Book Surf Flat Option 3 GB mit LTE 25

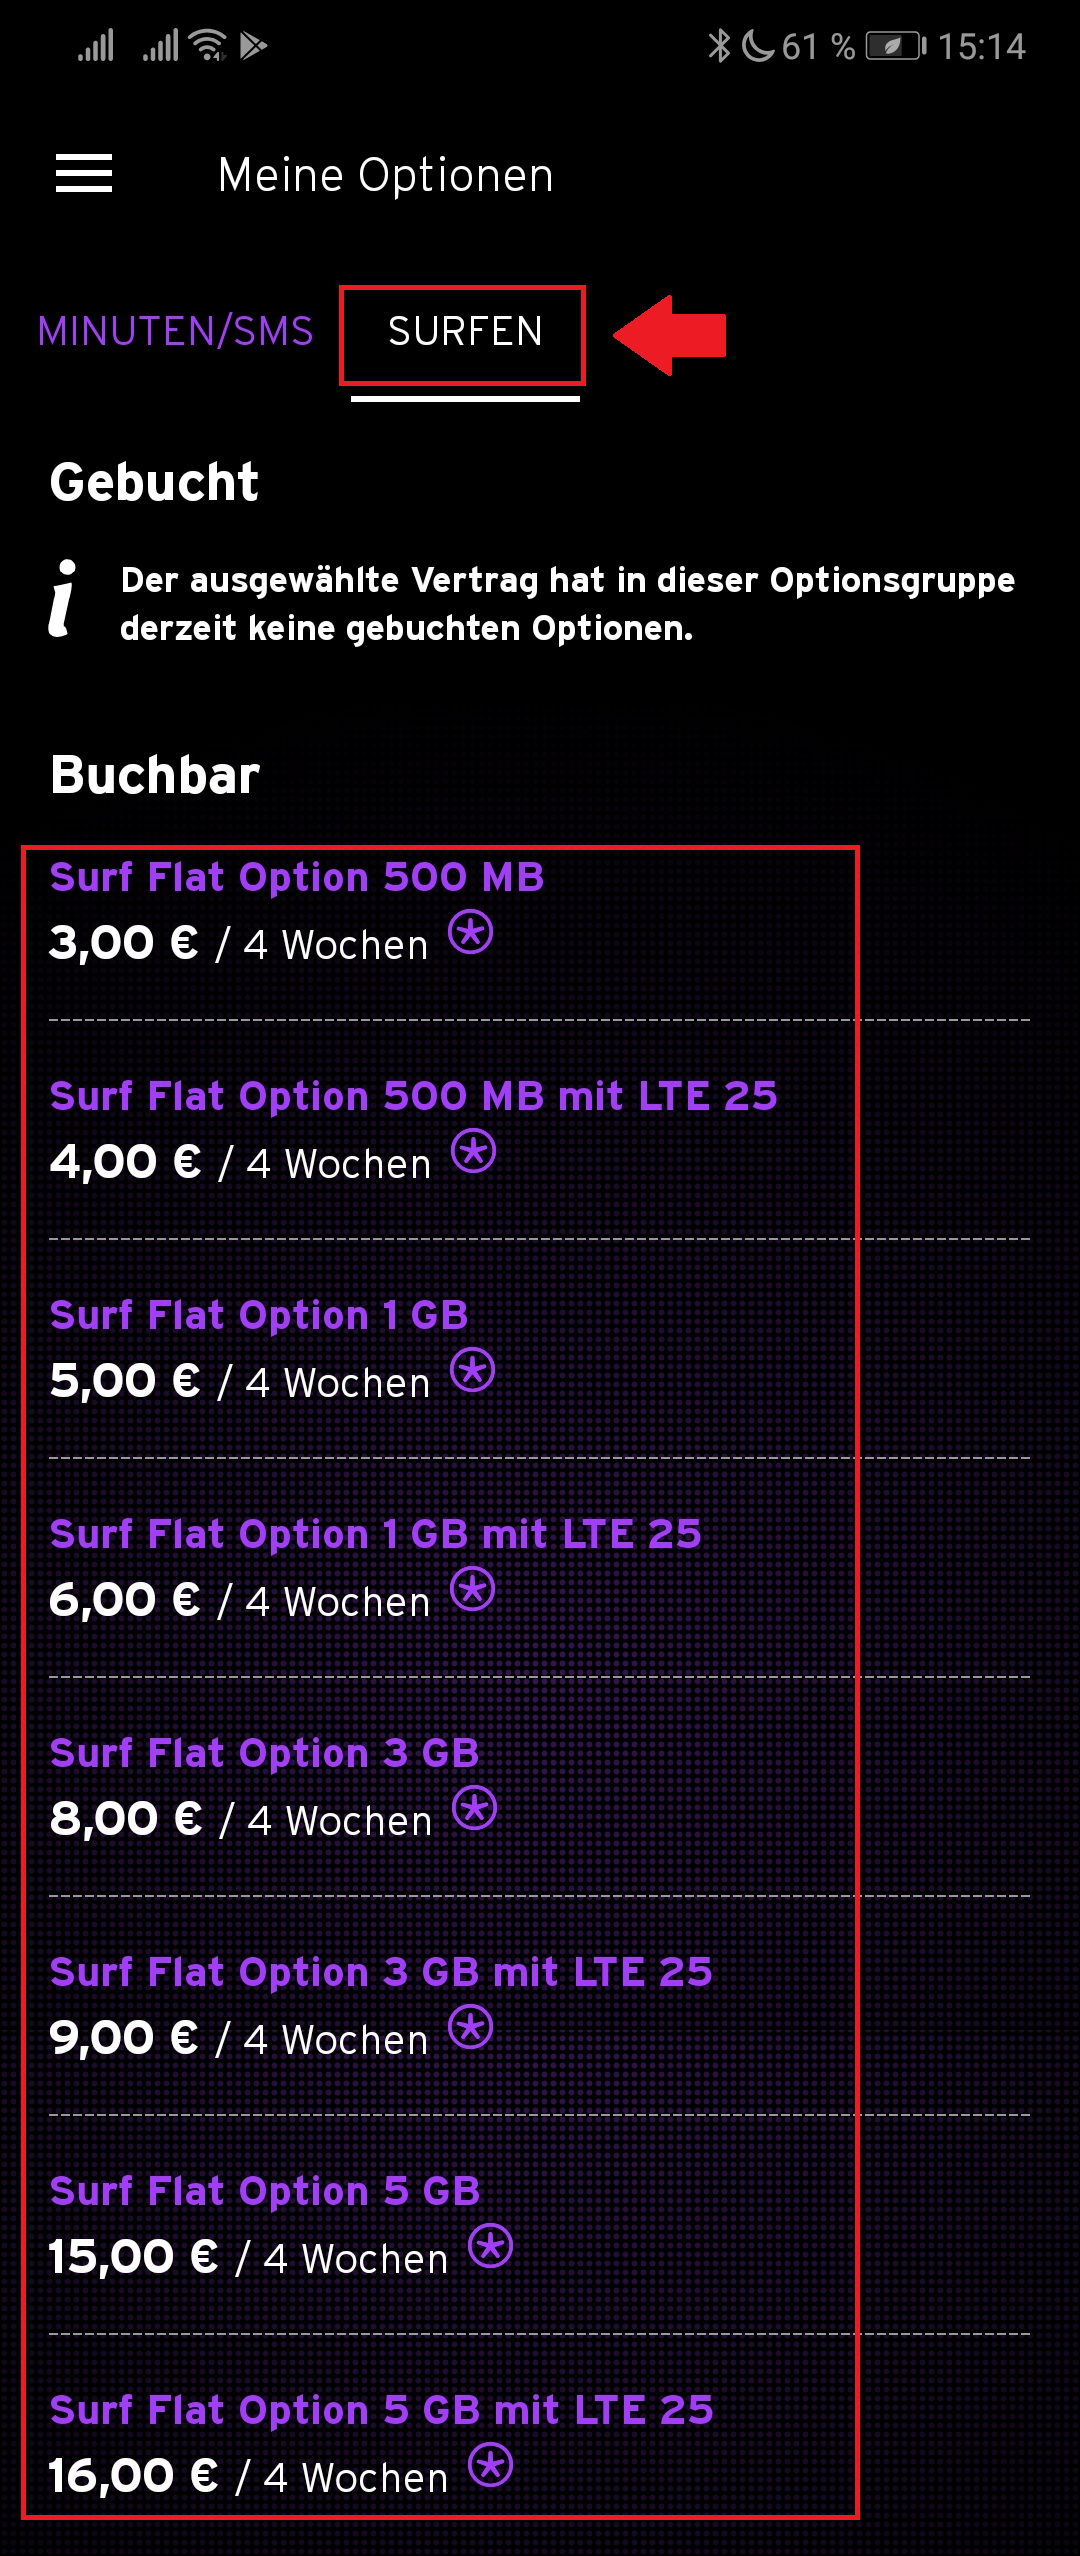[x=381, y=1973]
